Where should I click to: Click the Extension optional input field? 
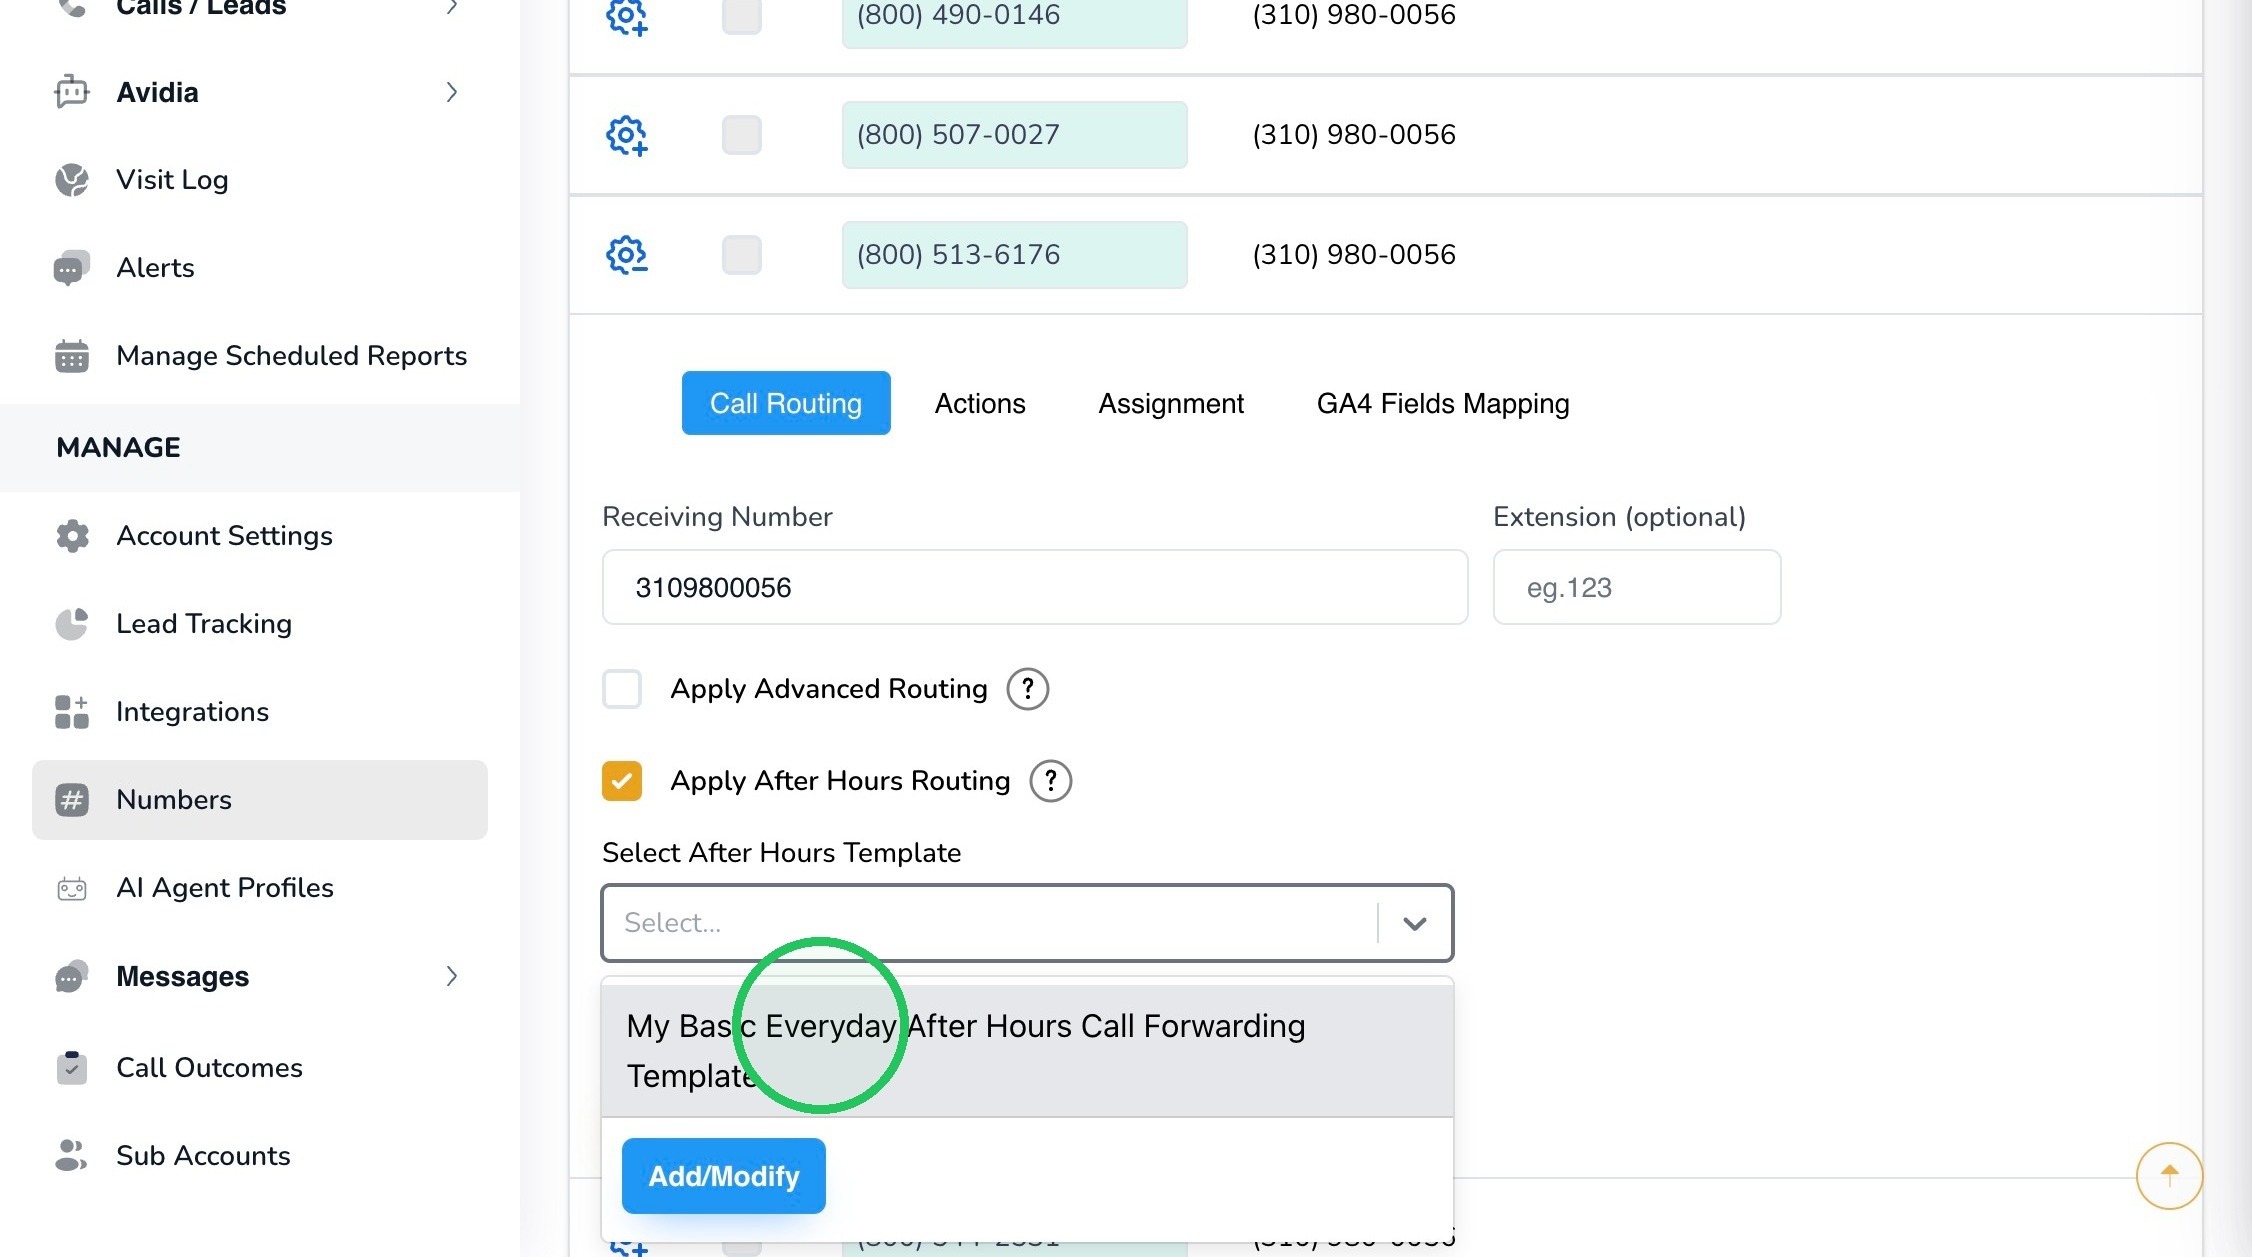click(x=1637, y=587)
